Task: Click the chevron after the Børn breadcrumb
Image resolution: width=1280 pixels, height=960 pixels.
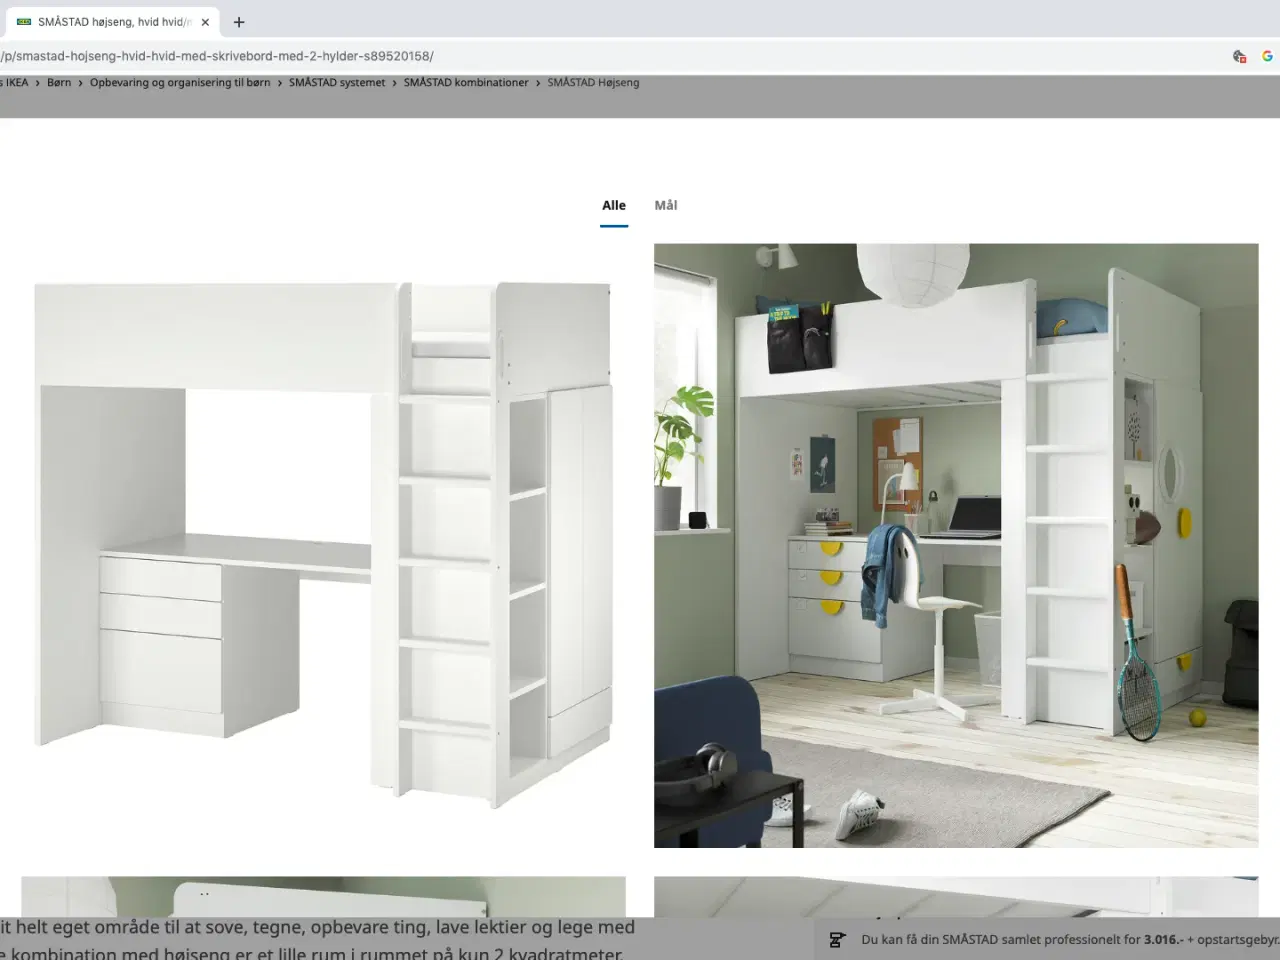Action: click(x=78, y=82)
